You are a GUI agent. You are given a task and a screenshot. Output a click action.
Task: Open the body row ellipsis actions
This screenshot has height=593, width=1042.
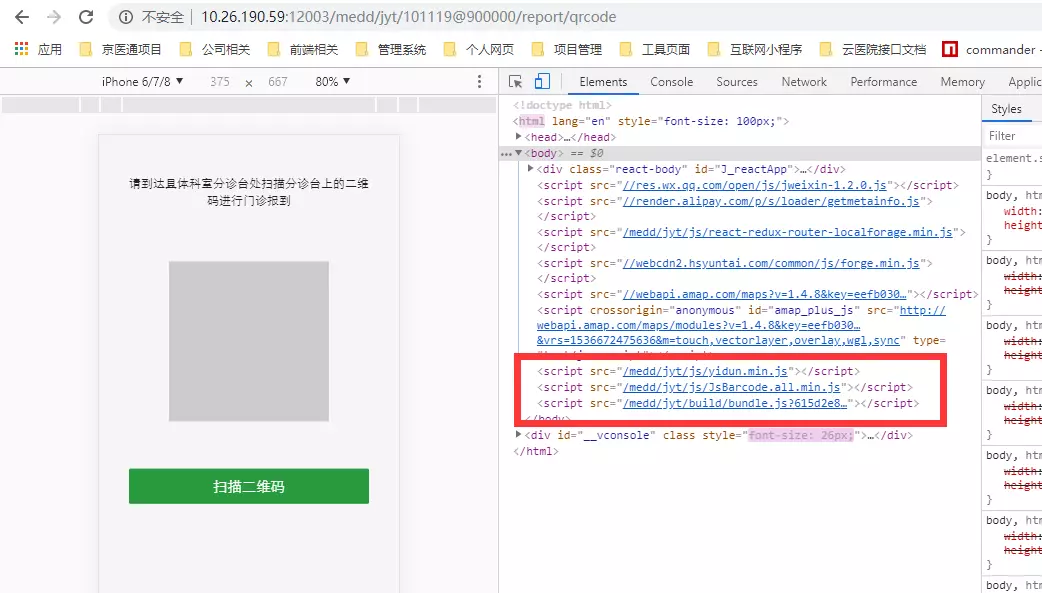pyautogui.click(x=506, y=154)
